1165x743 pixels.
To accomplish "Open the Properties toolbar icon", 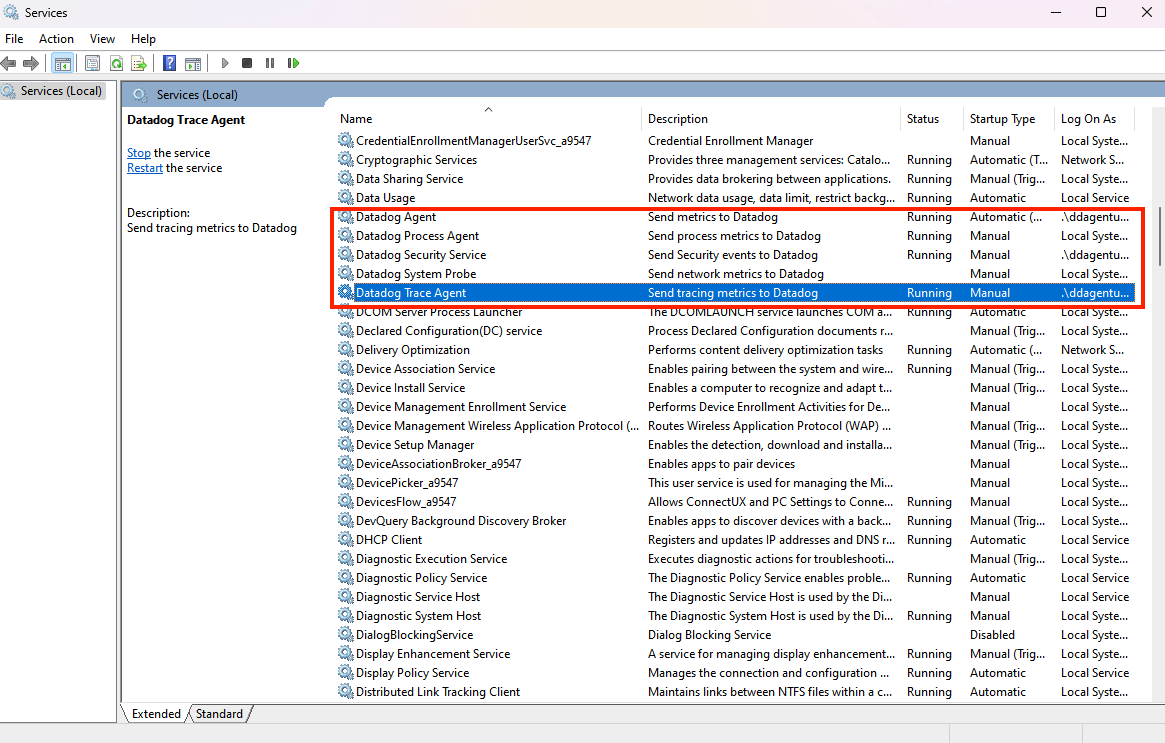I will (93, 63).
